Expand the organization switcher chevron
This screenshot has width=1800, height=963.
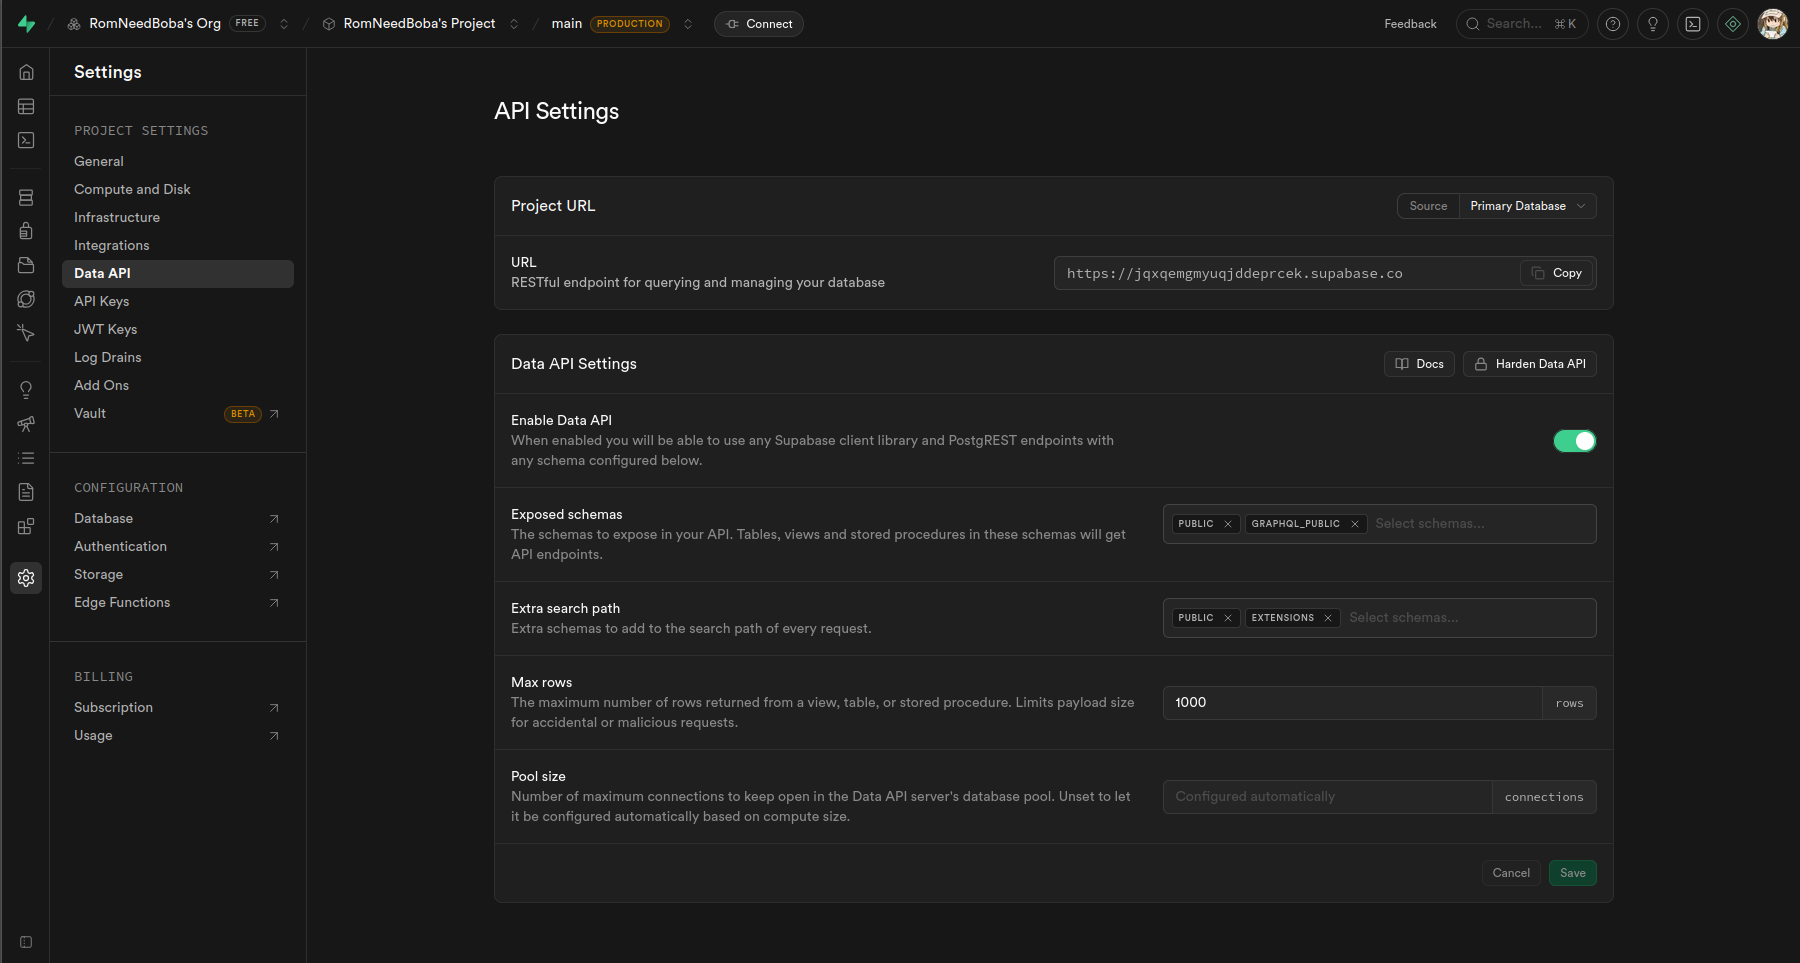click(x=284, y=24)
